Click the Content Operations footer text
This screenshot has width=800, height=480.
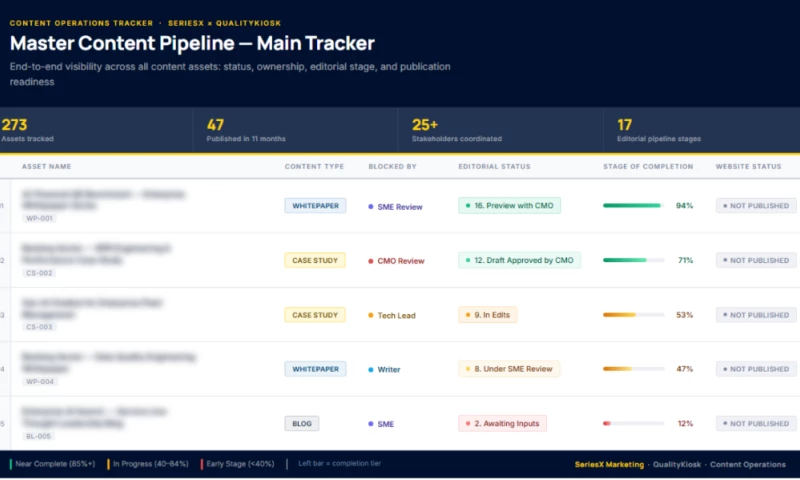pyautogui.click(x=747, y=465)
